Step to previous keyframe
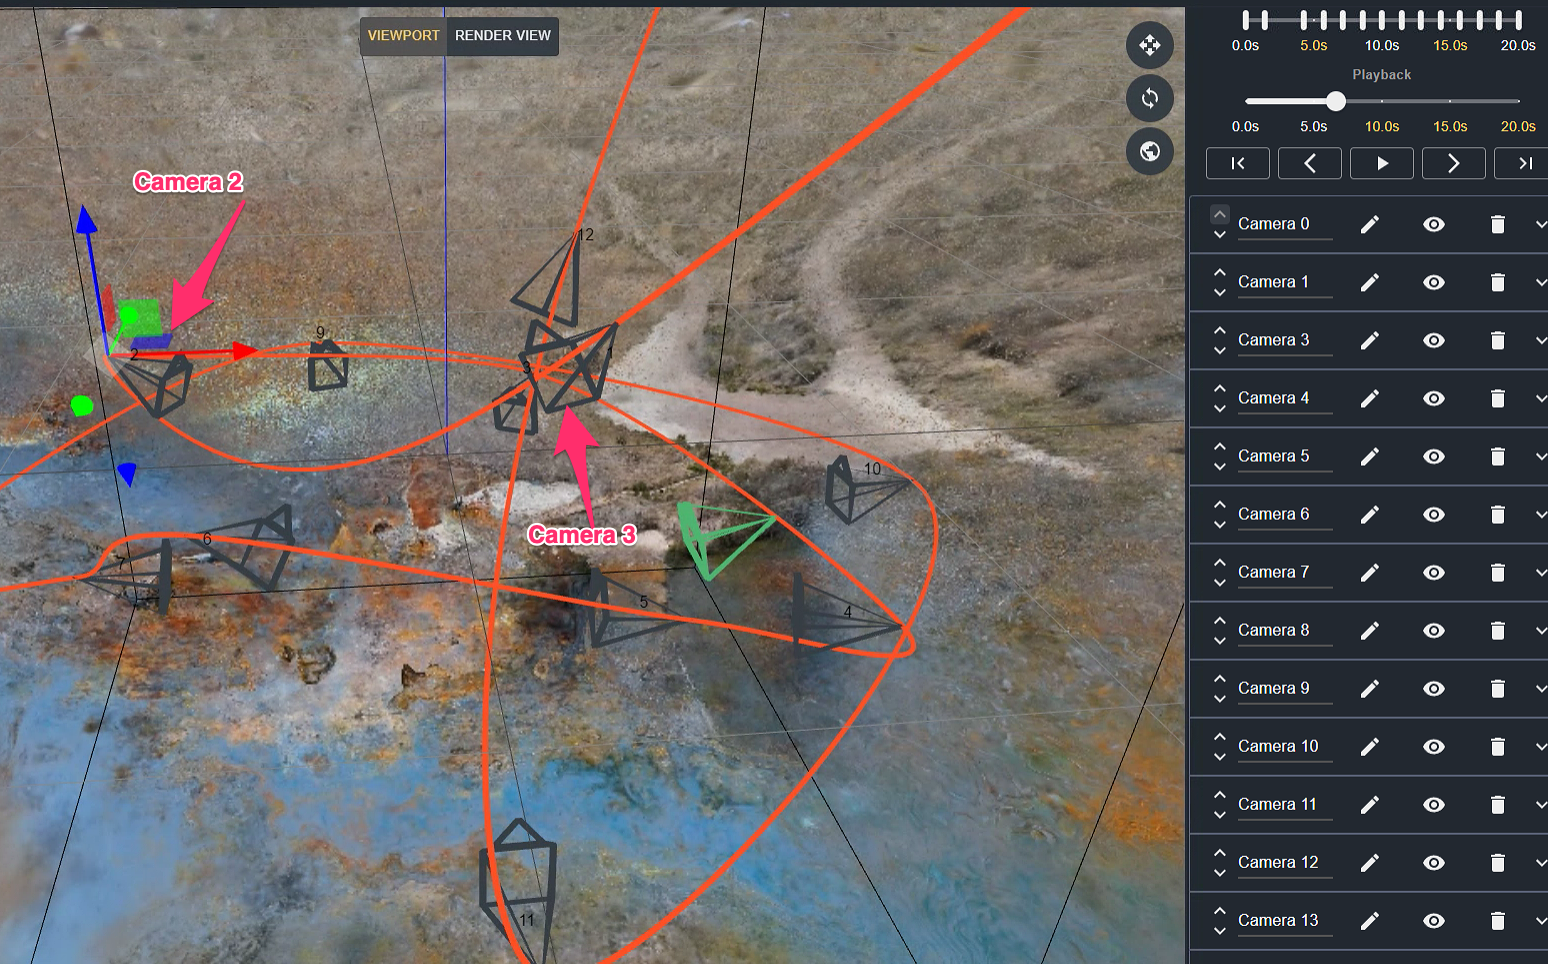Viewport: 1548px width, 964px height. pyautogui.click(x=1310, y=163)
